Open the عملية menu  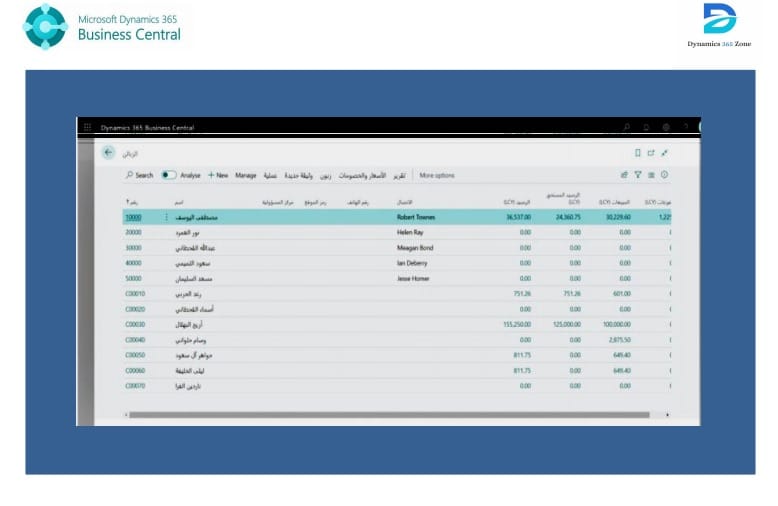[270, 176]
